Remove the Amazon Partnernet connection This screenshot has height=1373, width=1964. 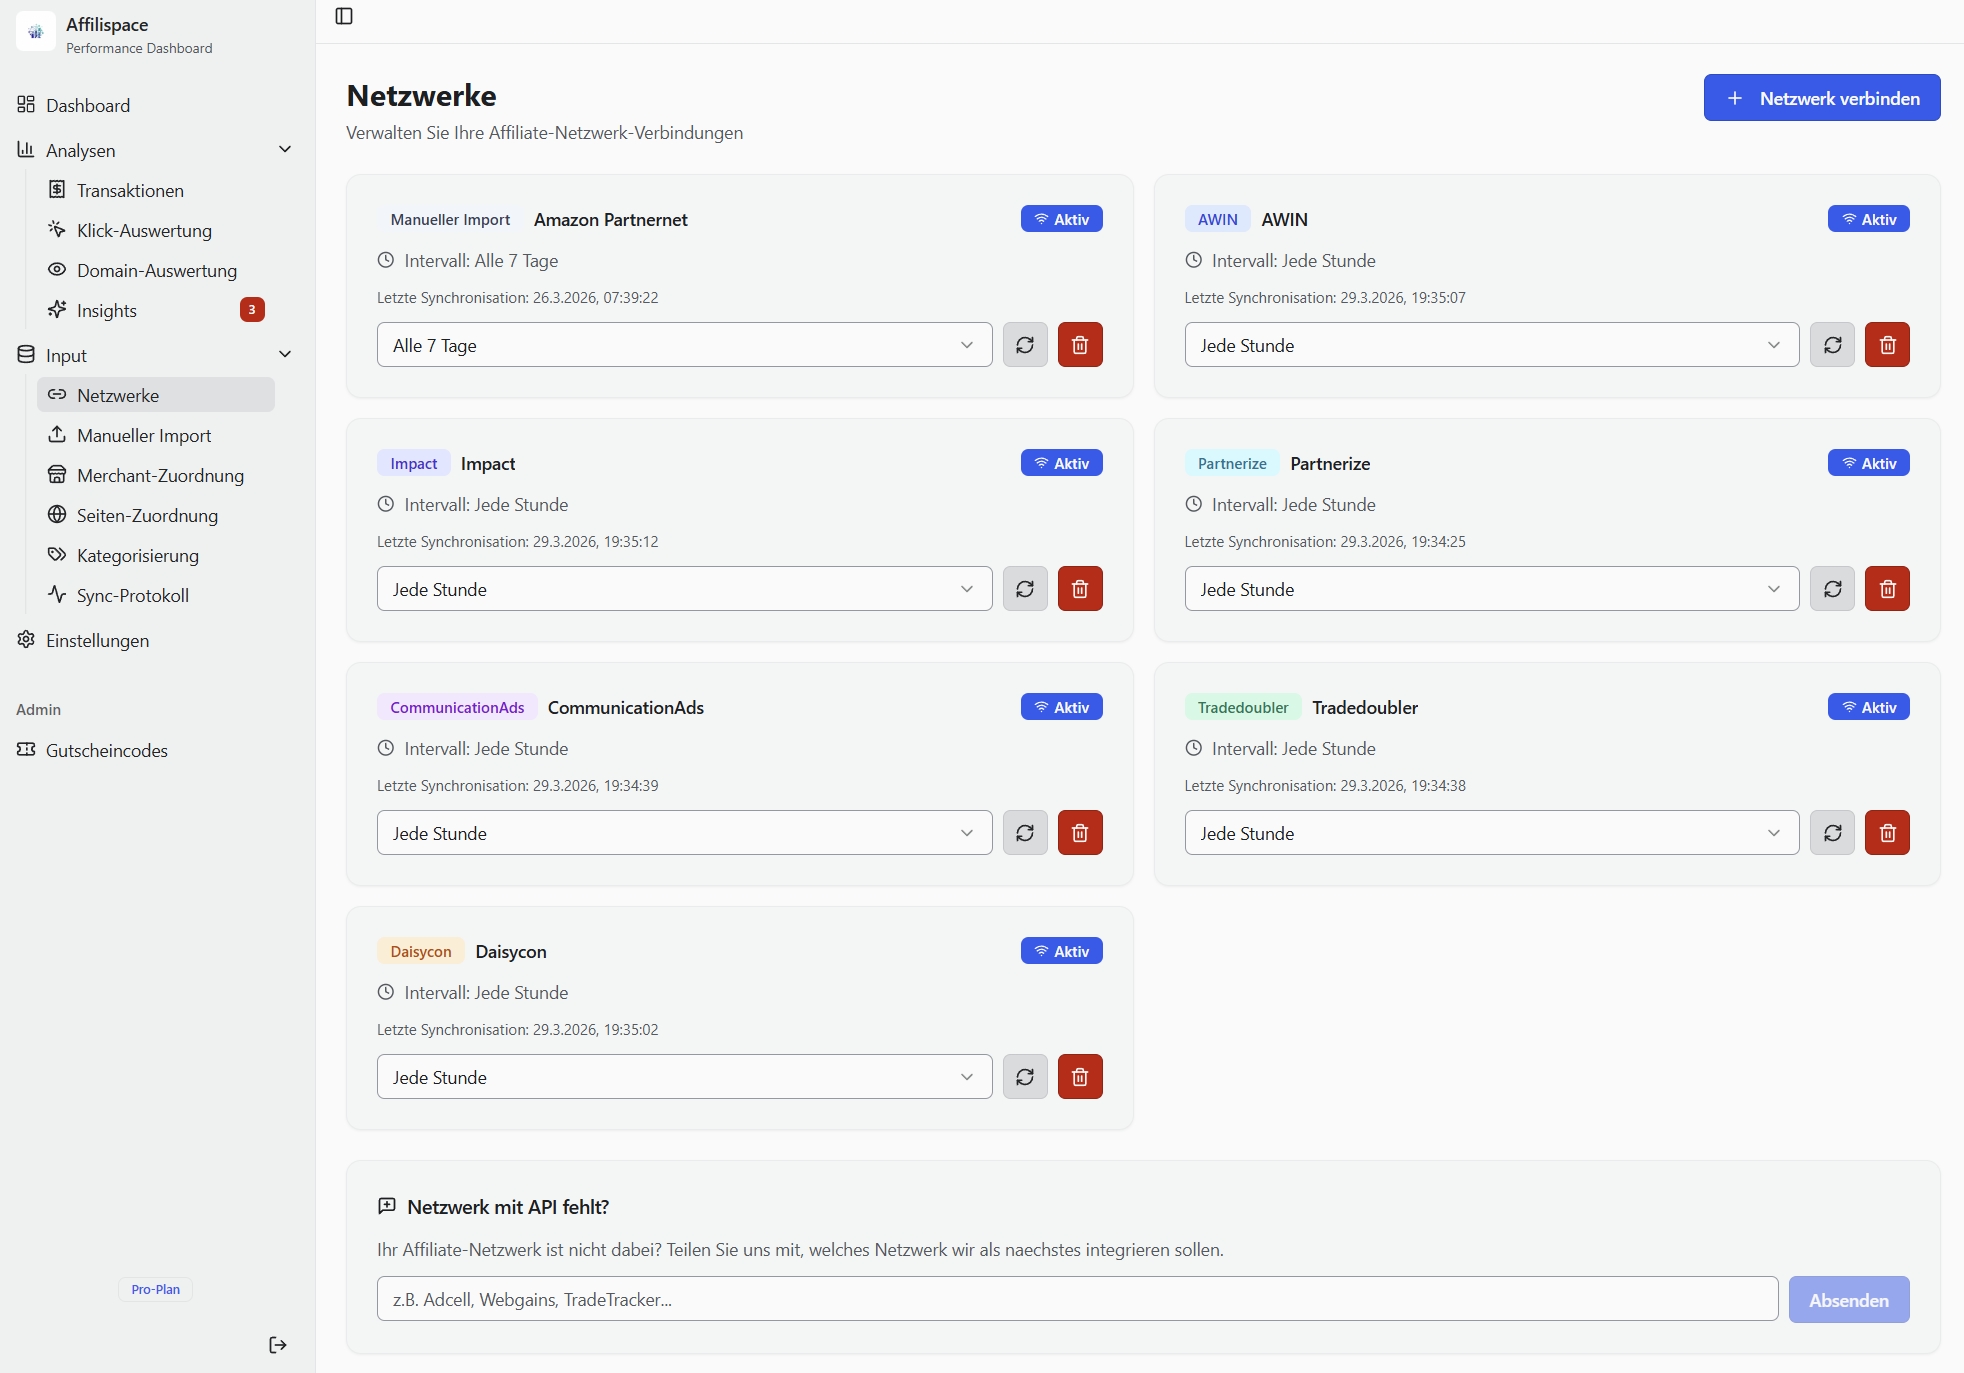tap(1080, 344)
